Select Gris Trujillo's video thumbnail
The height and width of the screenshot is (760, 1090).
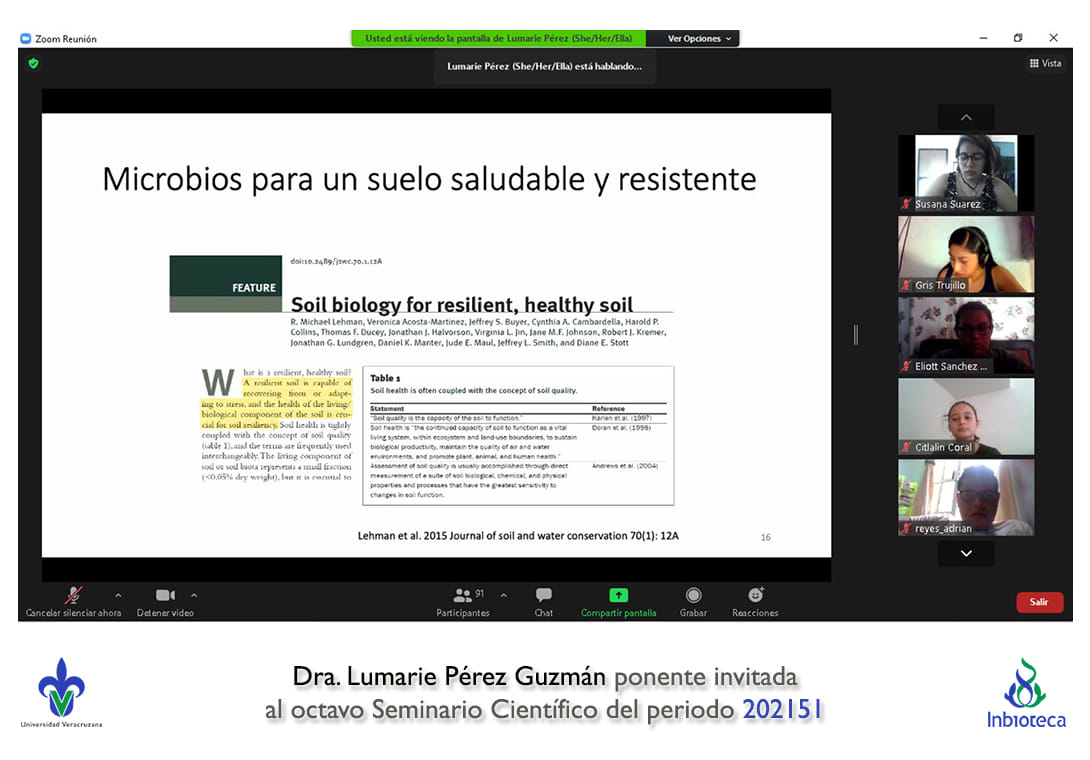point(965,254)
